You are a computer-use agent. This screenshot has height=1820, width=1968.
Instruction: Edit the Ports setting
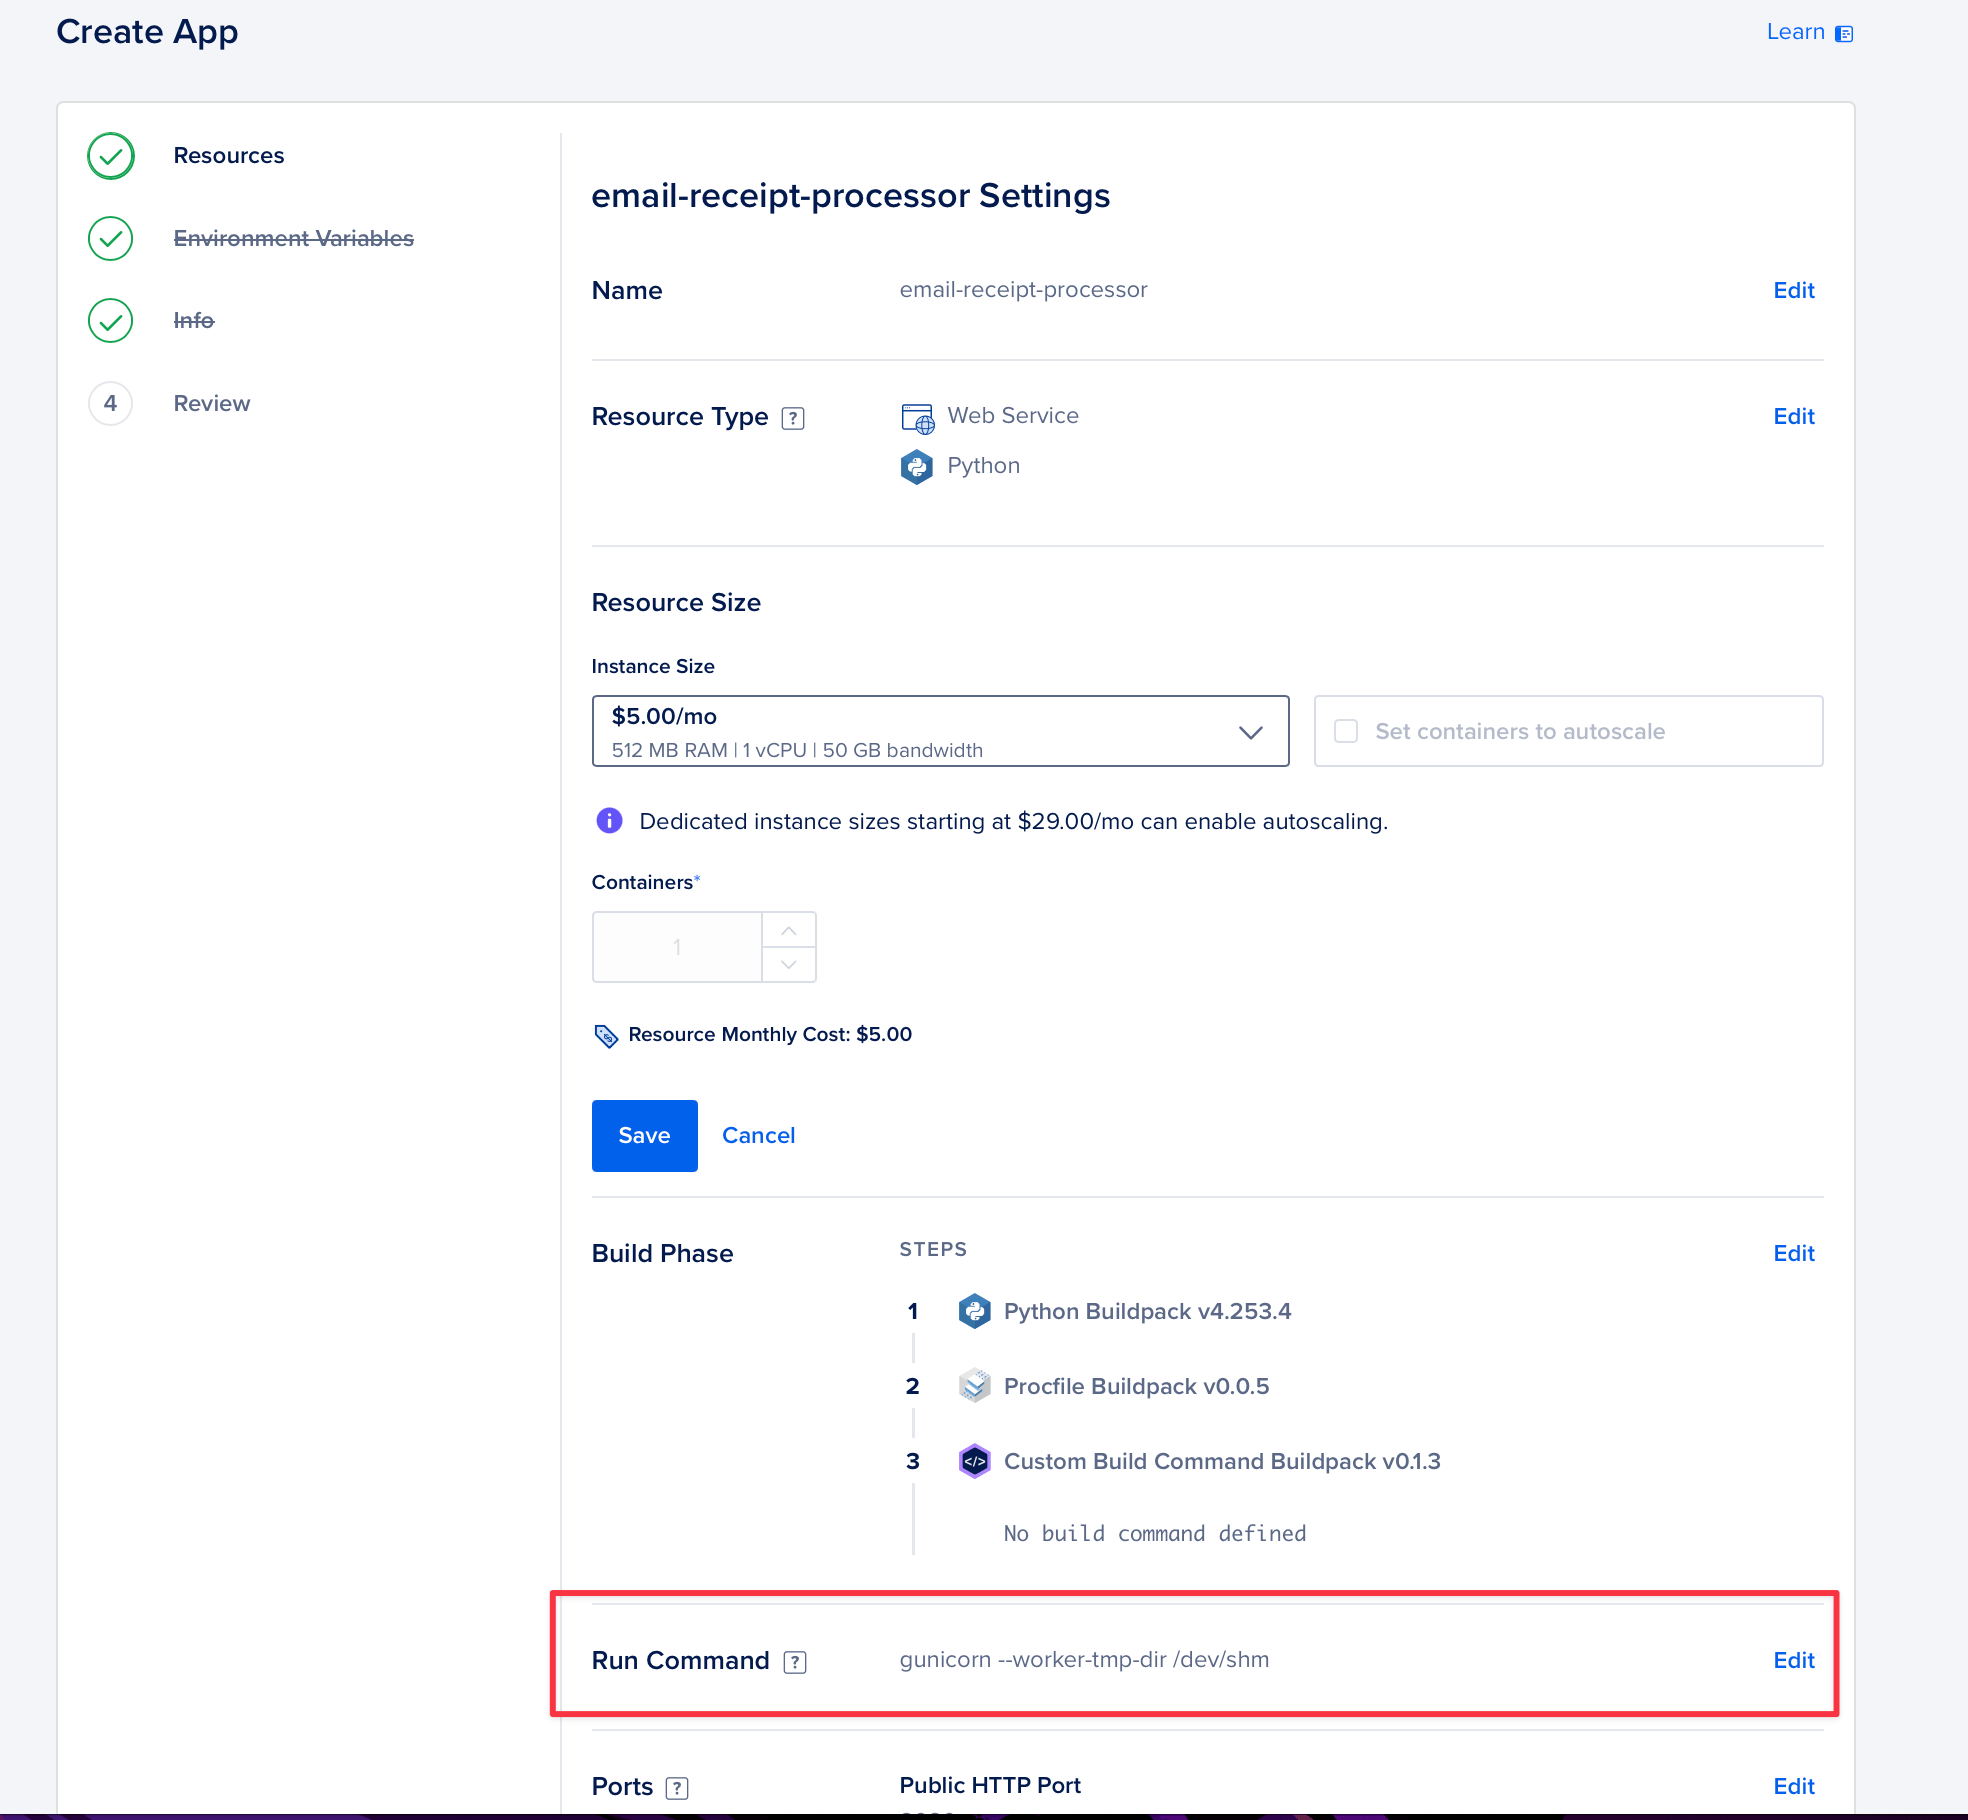(x=1794, y=1787)
